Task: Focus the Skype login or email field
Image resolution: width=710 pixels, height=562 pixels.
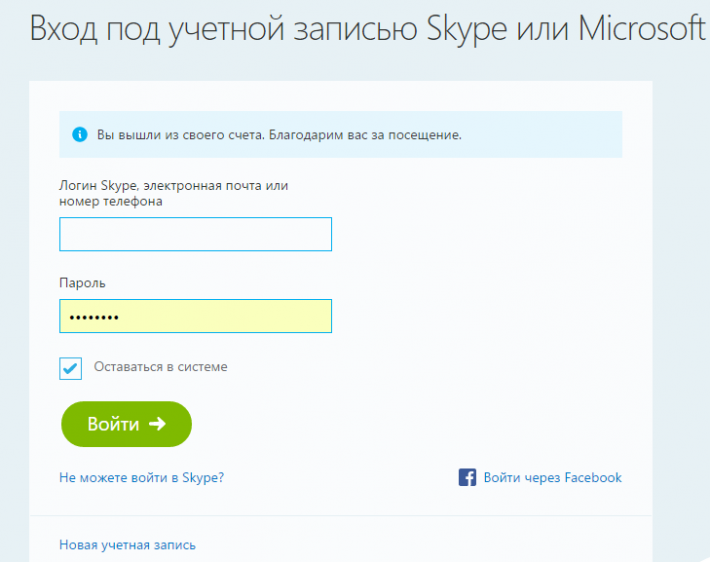Action: 196,234
